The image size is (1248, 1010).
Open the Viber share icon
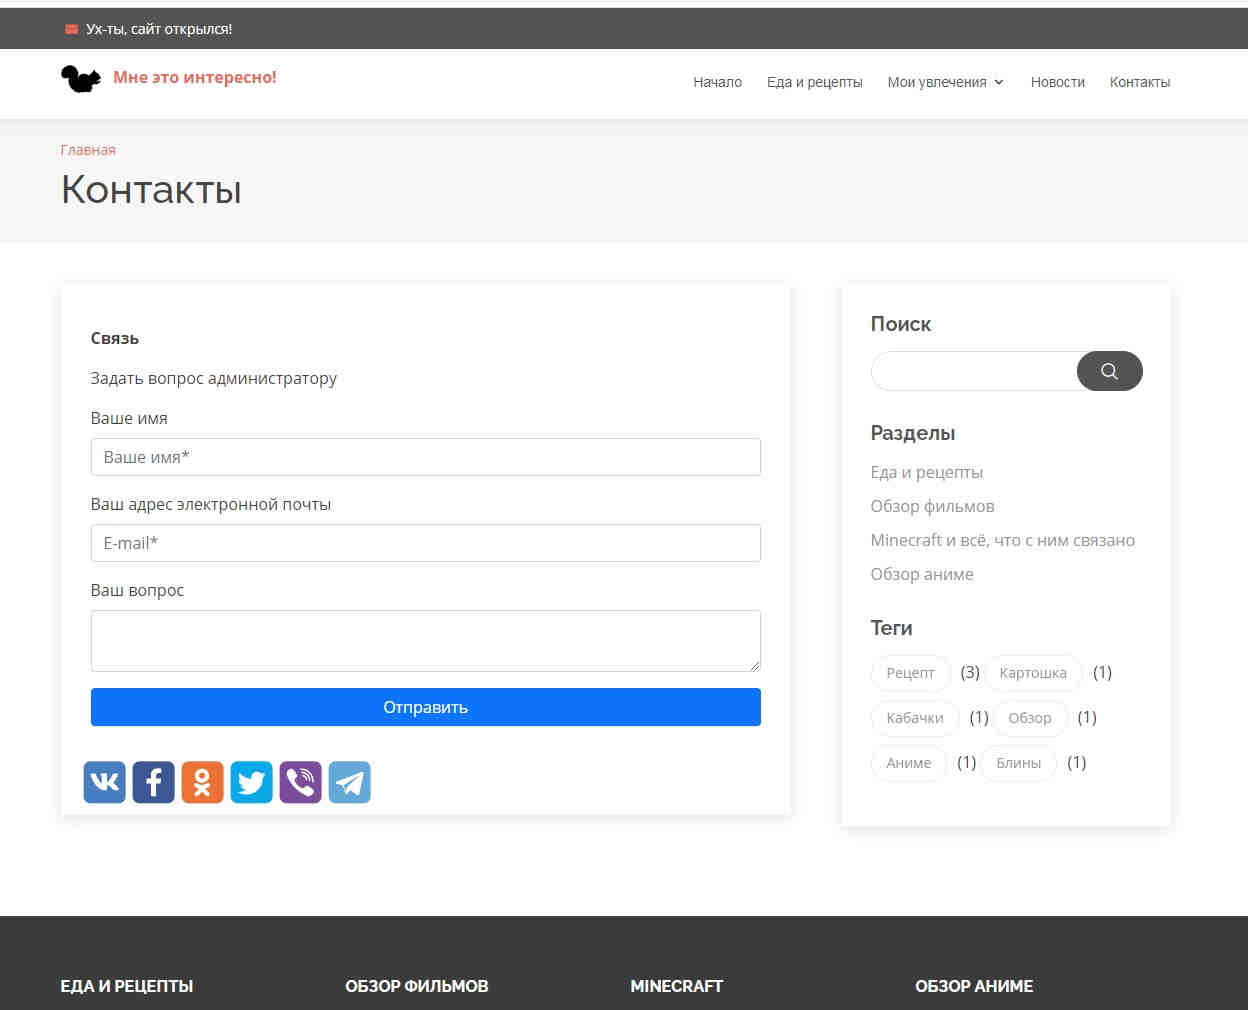300,782
